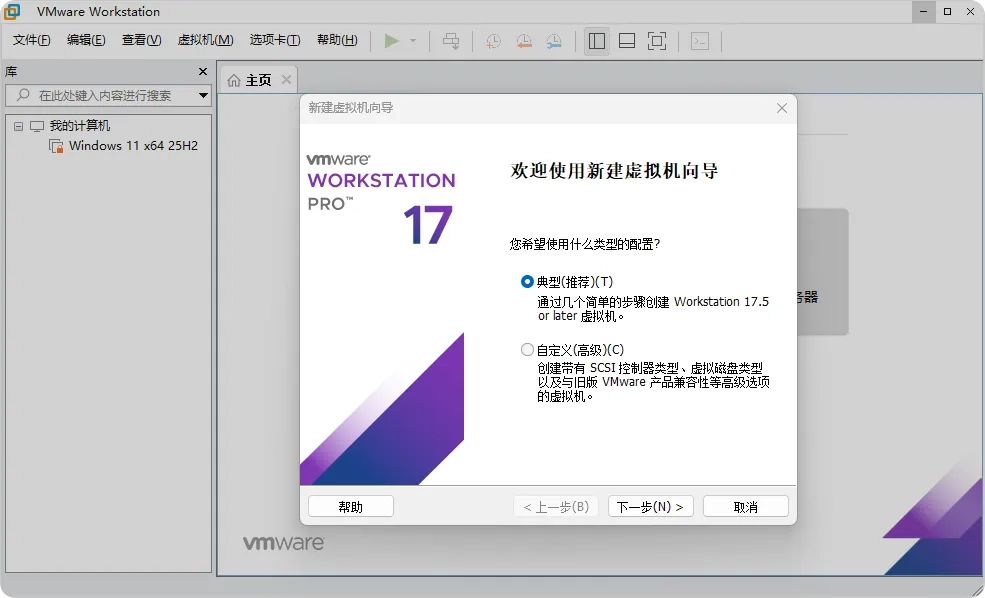The width and height of the screenshot is (985, 598).
Task: Close the 新建虚拟机向导 dialog
Action: (x=781, y=108)
